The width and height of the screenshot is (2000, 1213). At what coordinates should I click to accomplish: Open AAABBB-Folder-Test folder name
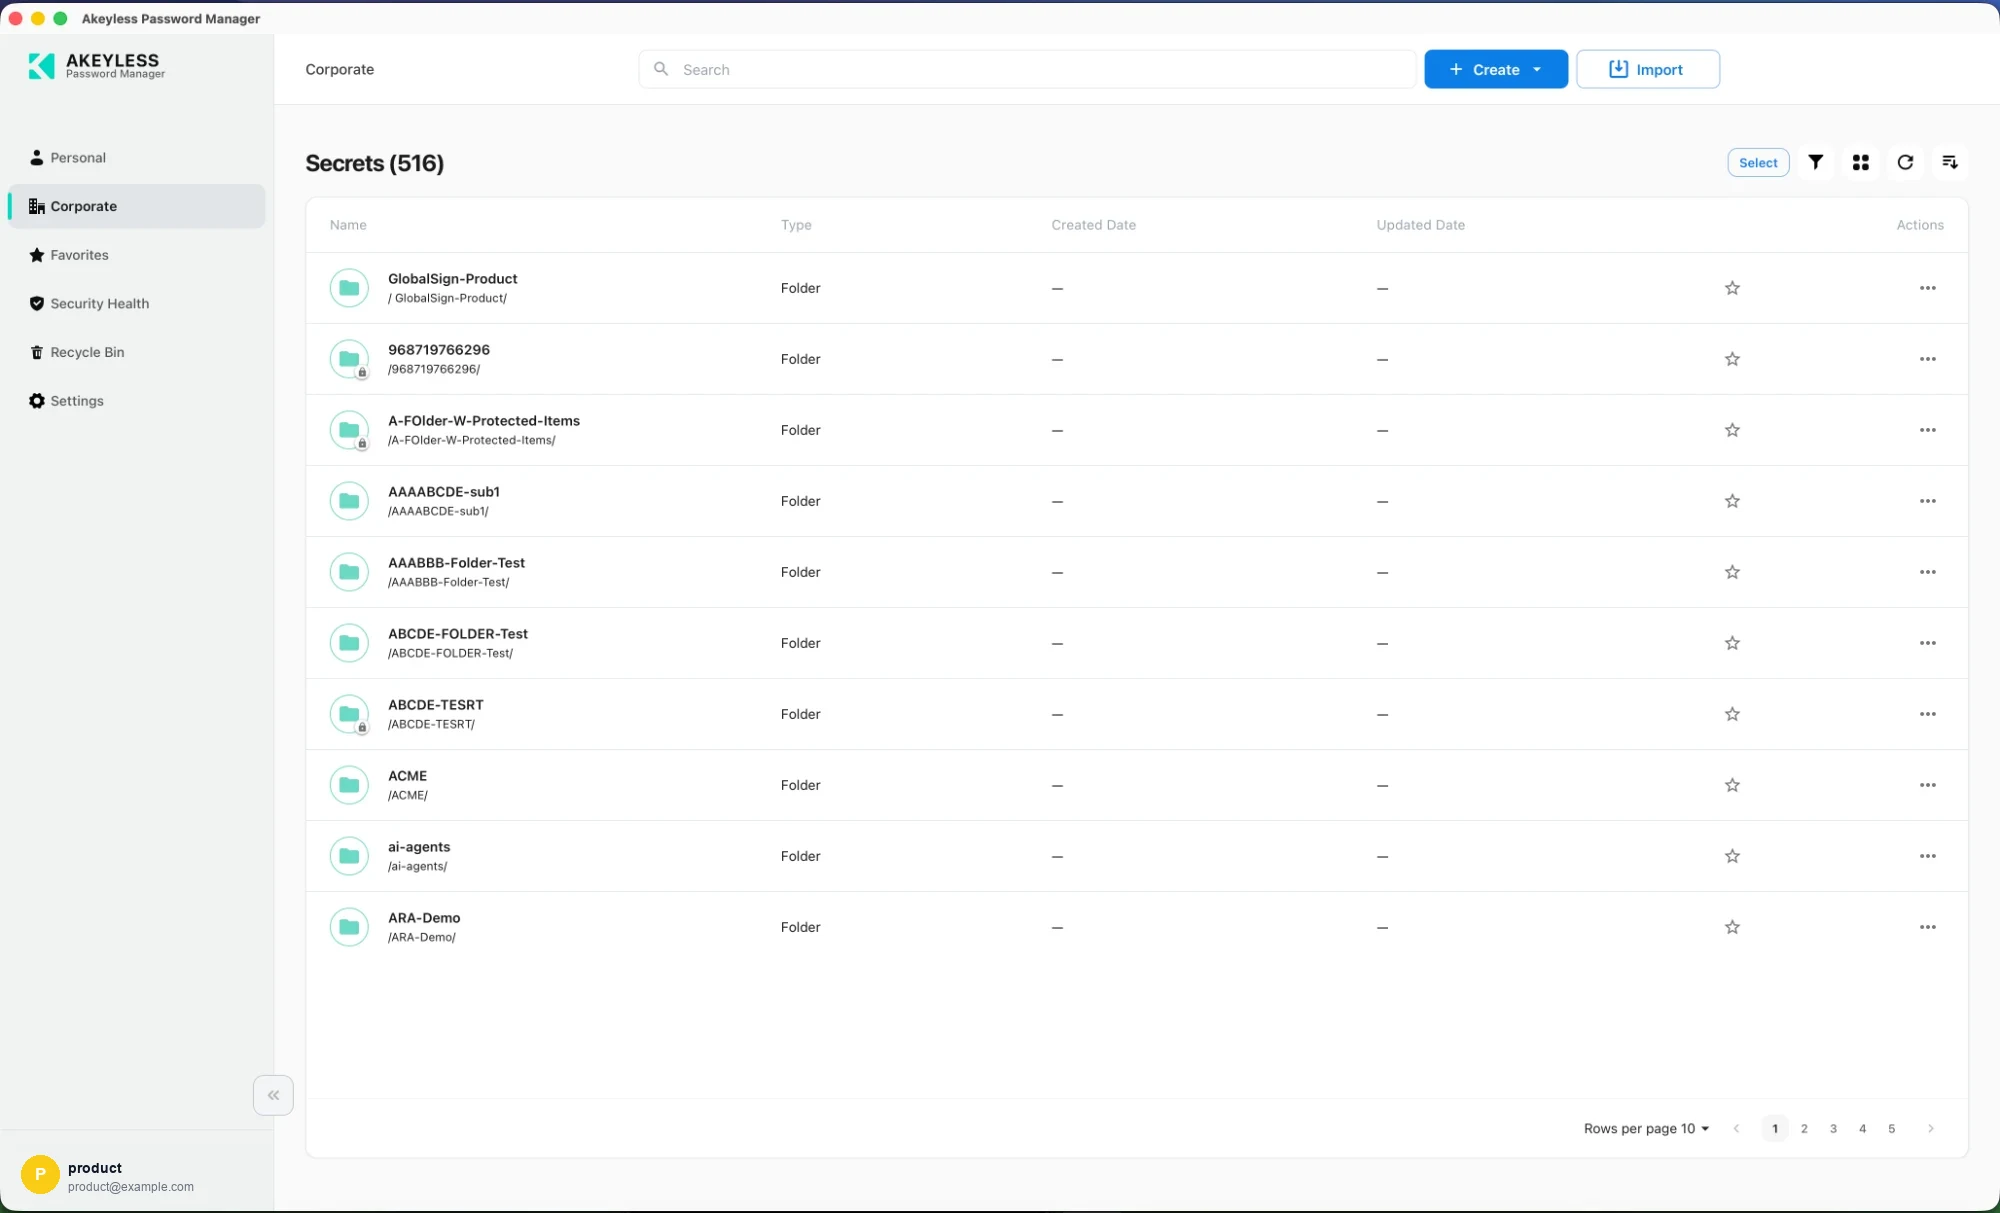(456, 563)
